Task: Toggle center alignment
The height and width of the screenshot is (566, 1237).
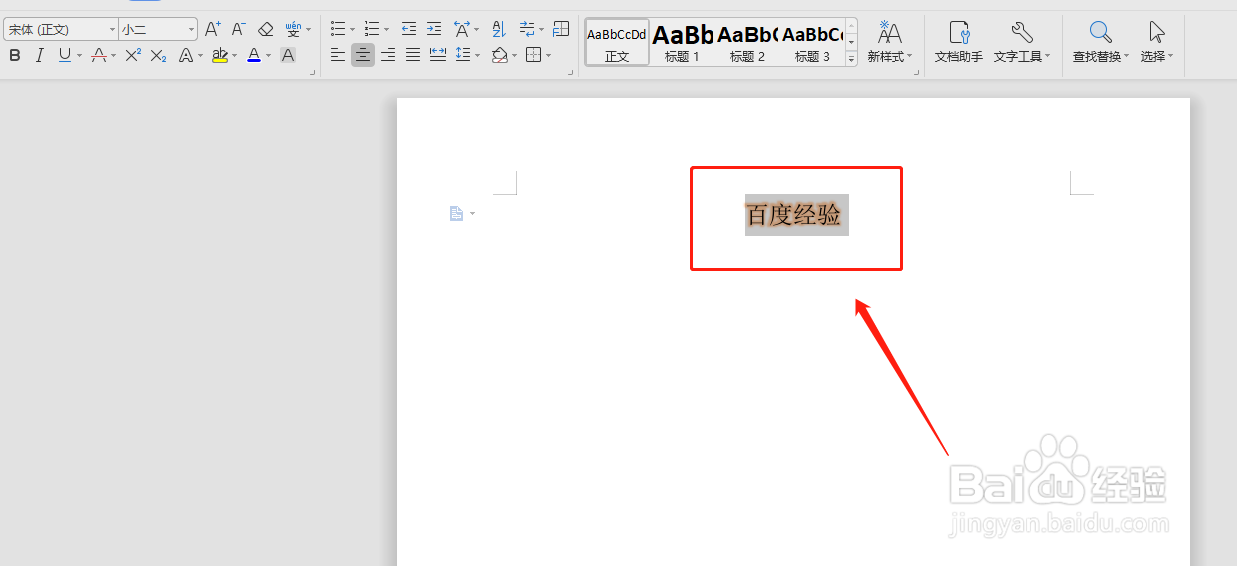Action: coord(363,55)
